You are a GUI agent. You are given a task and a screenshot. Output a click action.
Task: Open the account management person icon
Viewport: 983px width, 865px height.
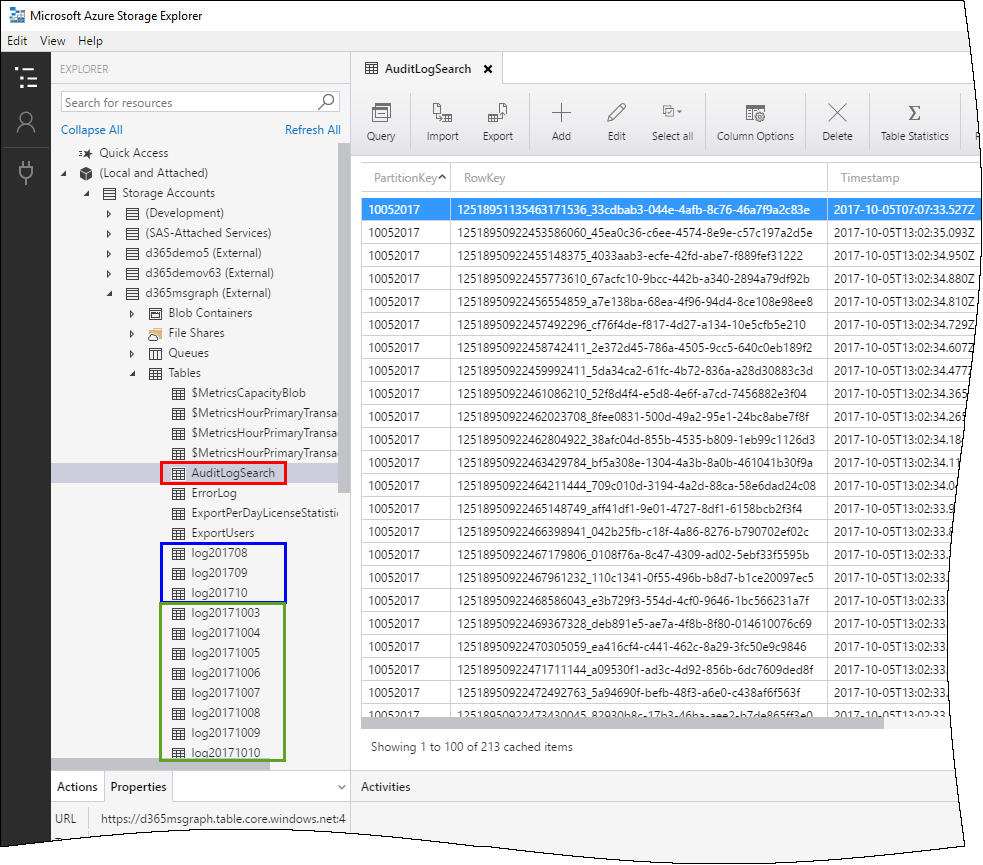[x=26, y=122]
